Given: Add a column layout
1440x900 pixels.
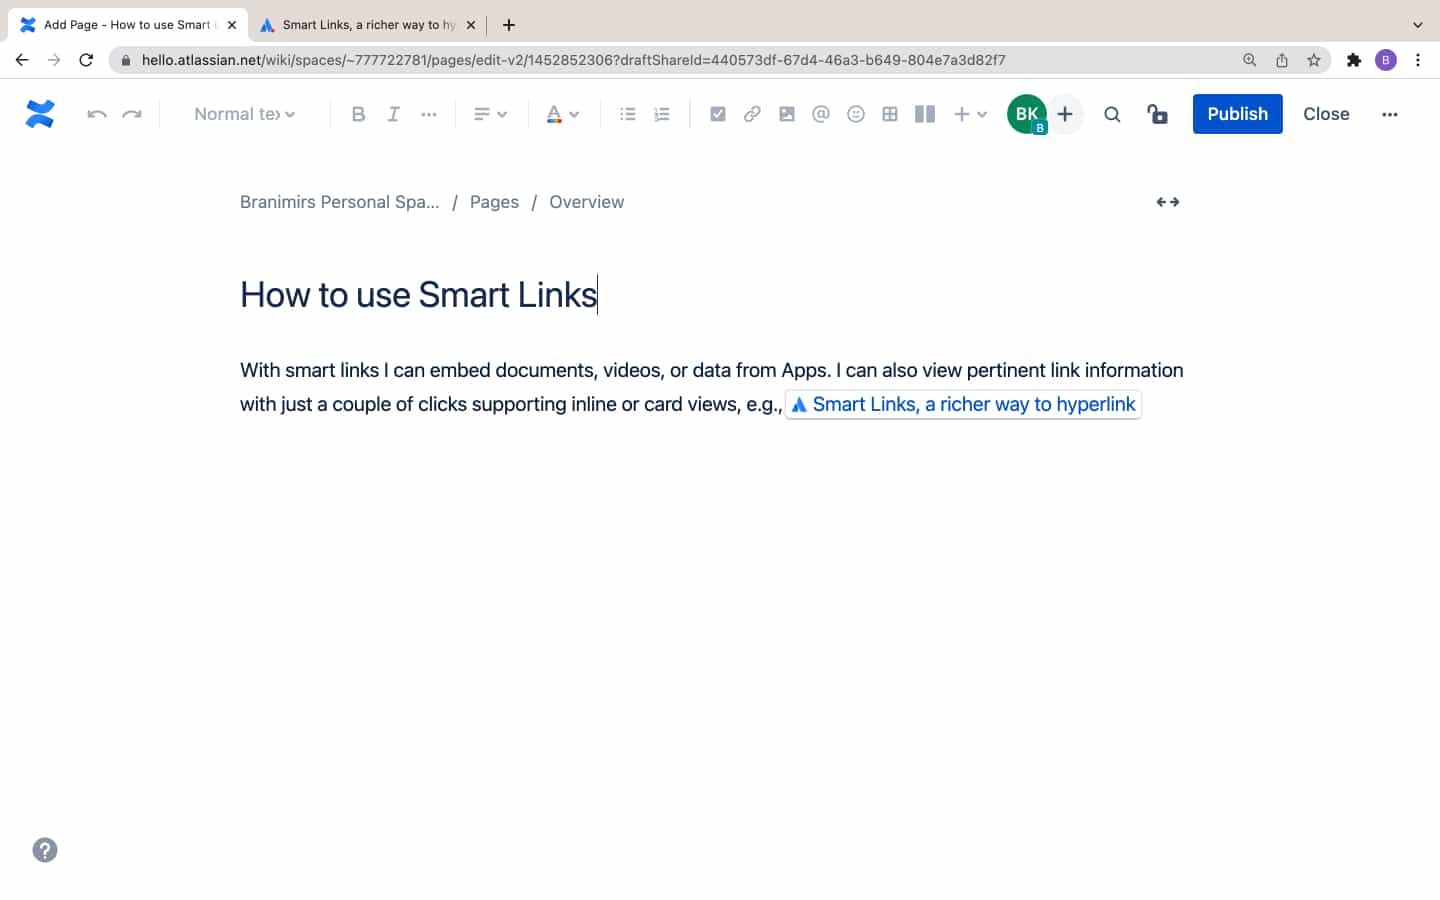Looking at the screenshot, I should 925,114.
